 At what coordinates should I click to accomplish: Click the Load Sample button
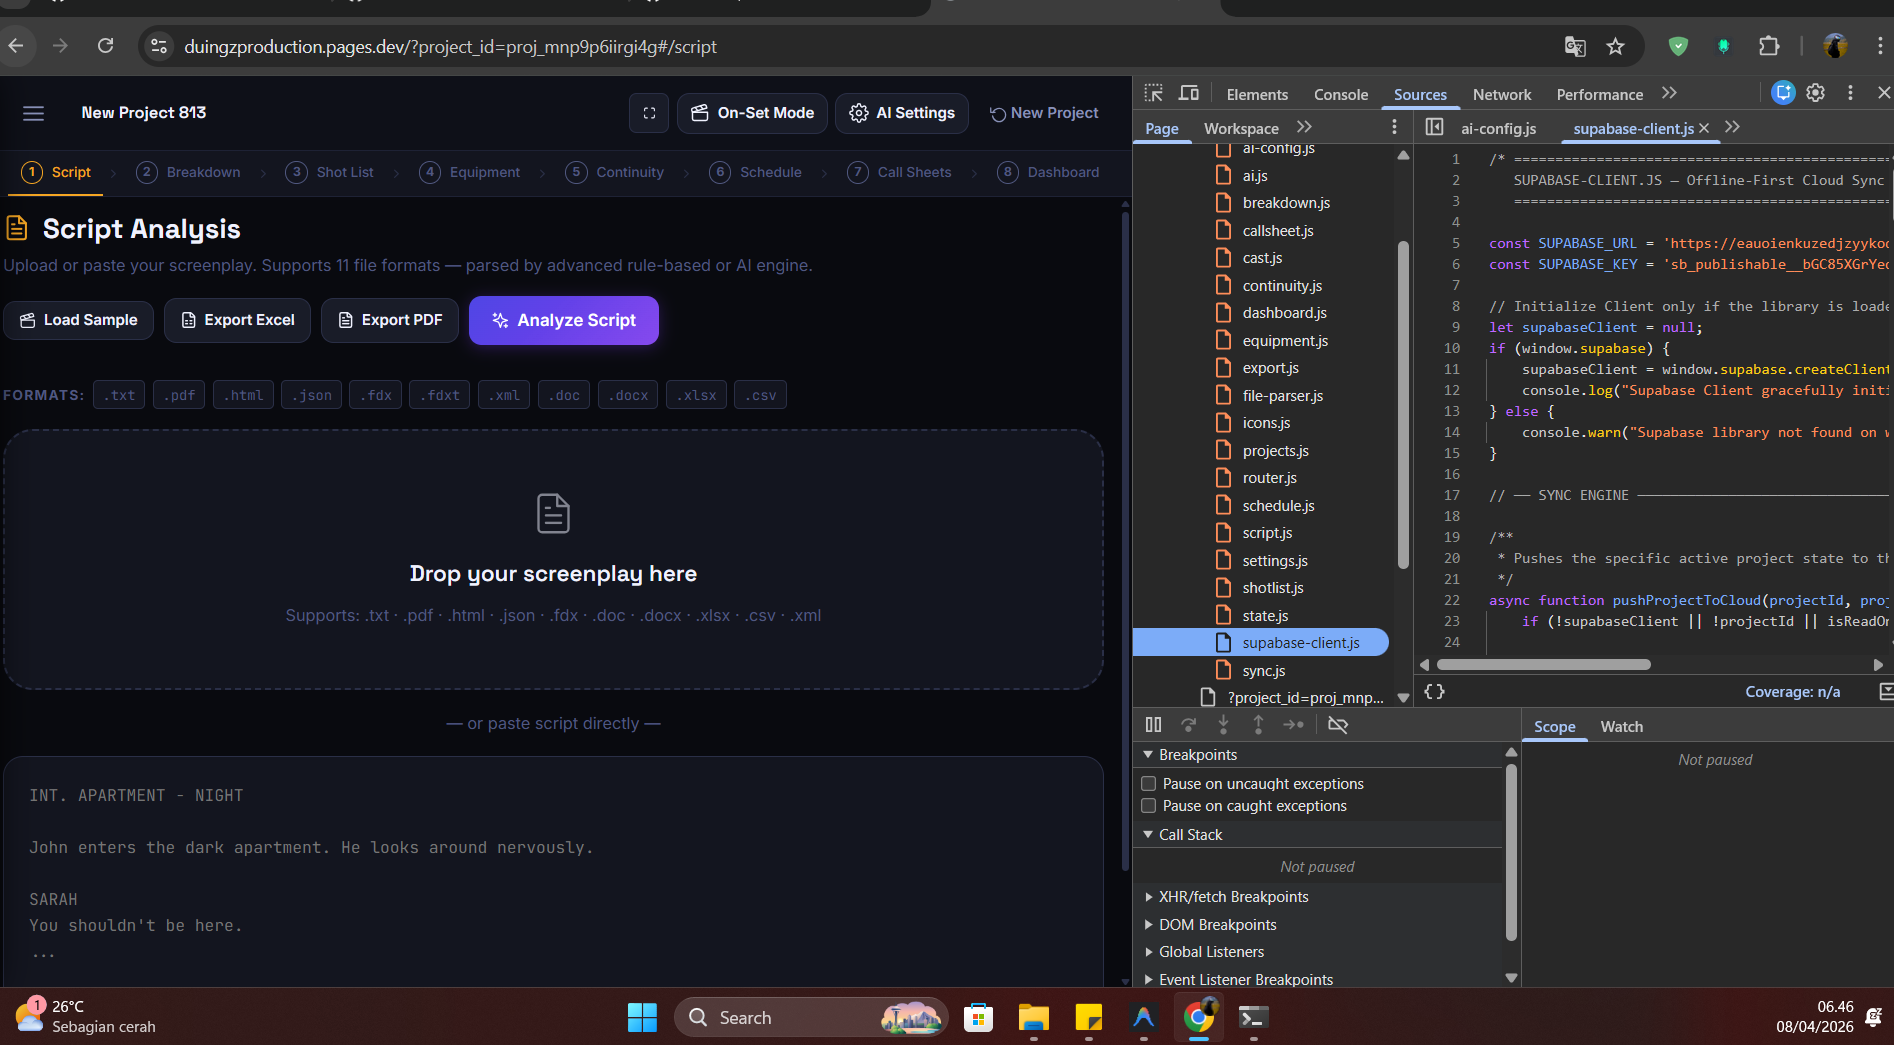(78, 320)
